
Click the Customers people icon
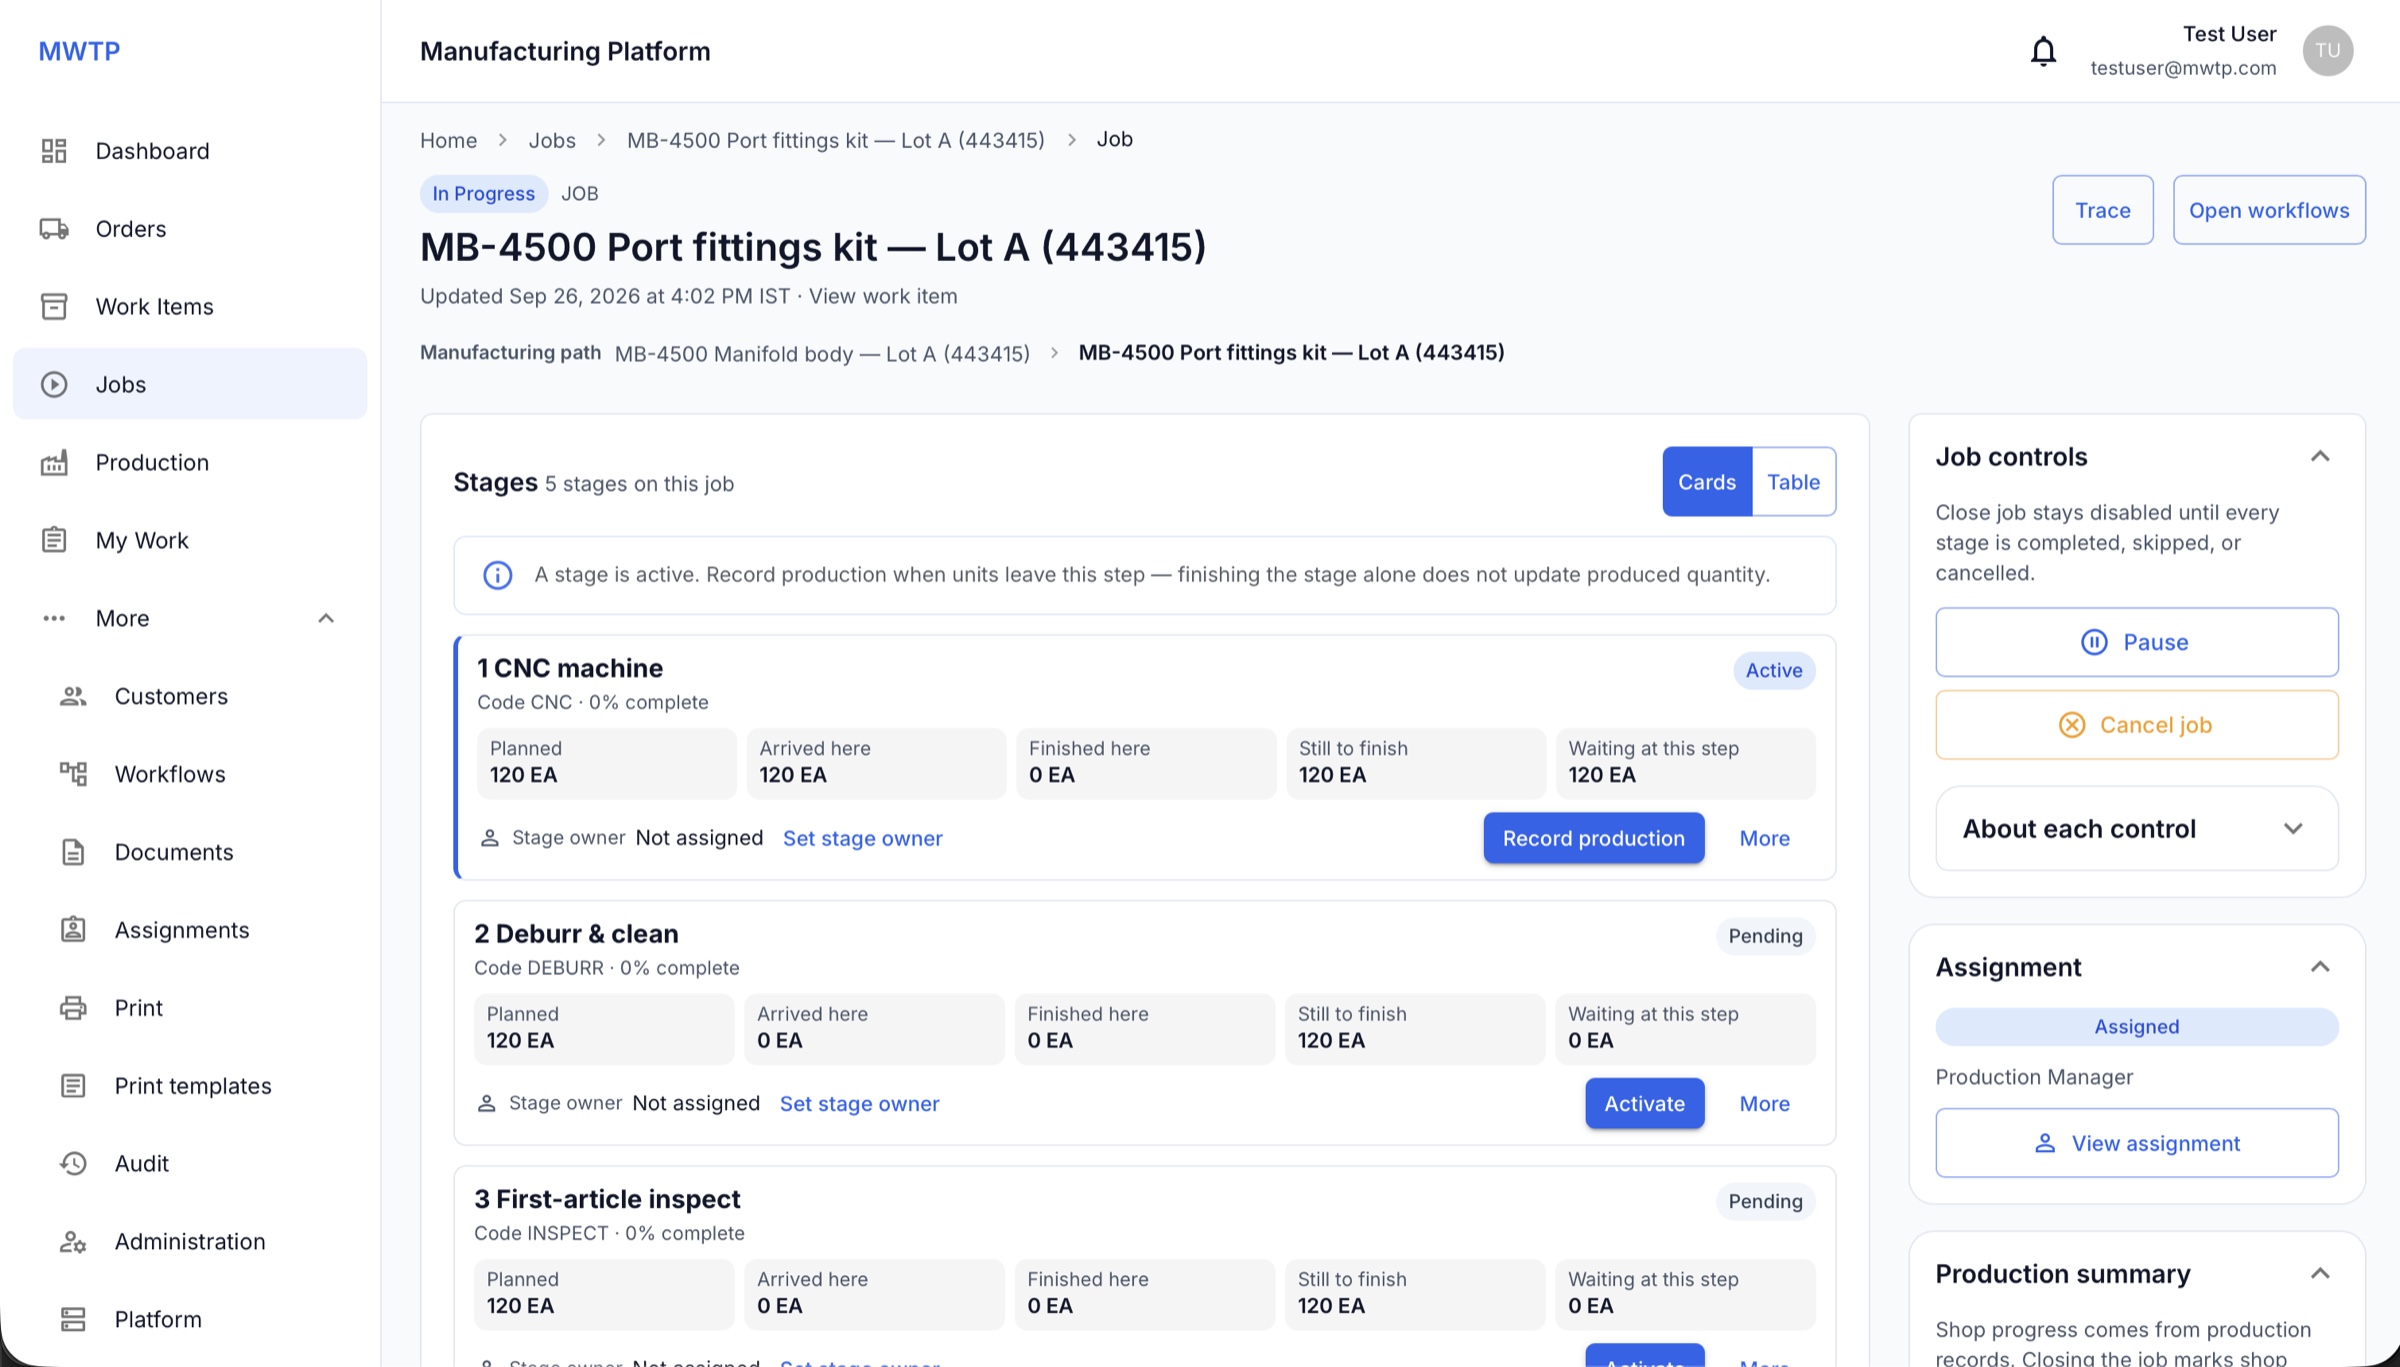click(x=73, y=696)
